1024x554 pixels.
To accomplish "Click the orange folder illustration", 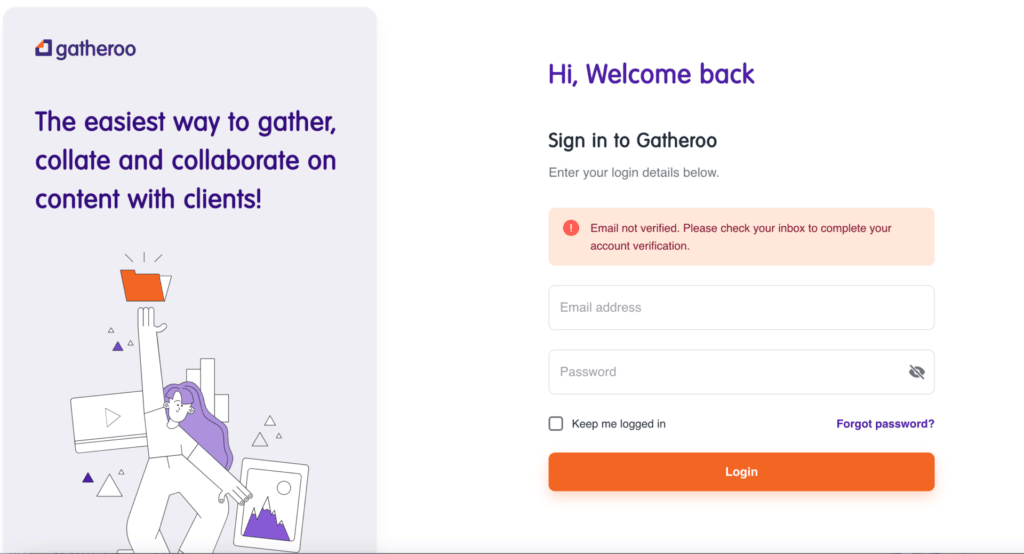I will 146,285.
